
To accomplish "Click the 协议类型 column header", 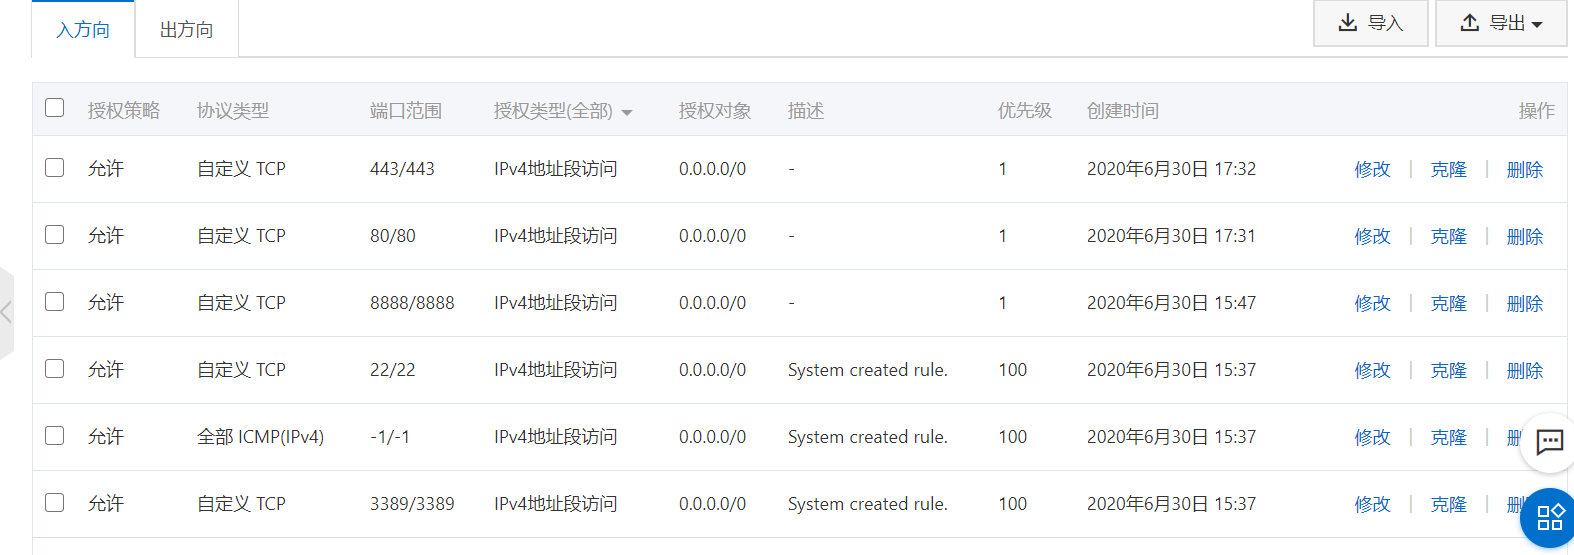I will [x=233, y=111].
